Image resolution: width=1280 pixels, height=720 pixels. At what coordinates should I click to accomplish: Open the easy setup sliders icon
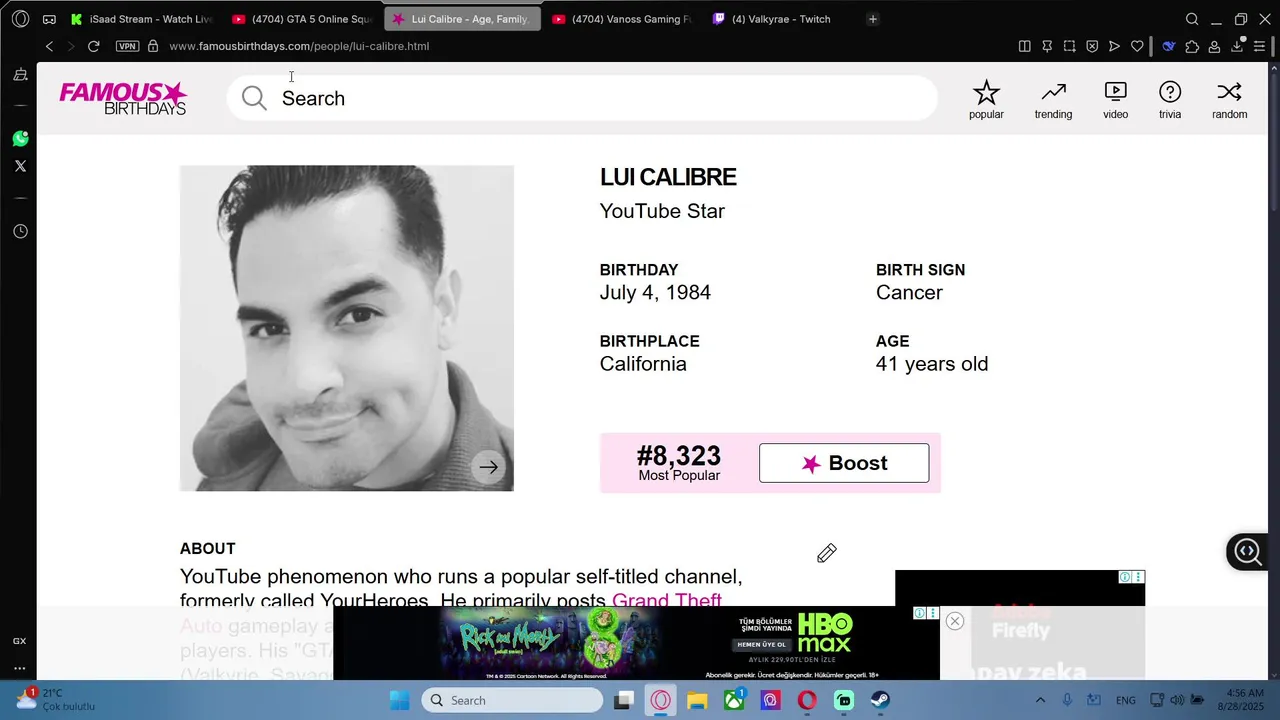1259,46
